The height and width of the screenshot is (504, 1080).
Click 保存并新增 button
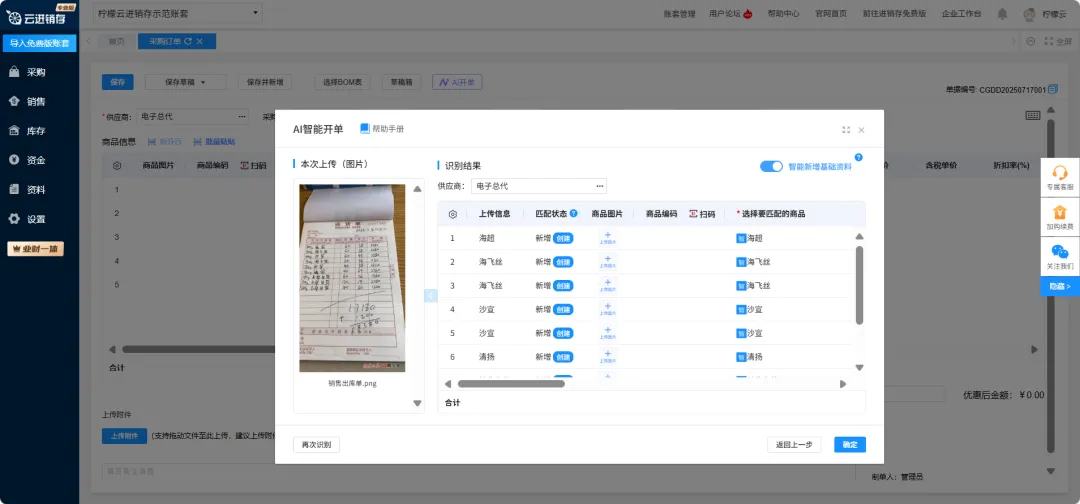click(x=265, y=82)
